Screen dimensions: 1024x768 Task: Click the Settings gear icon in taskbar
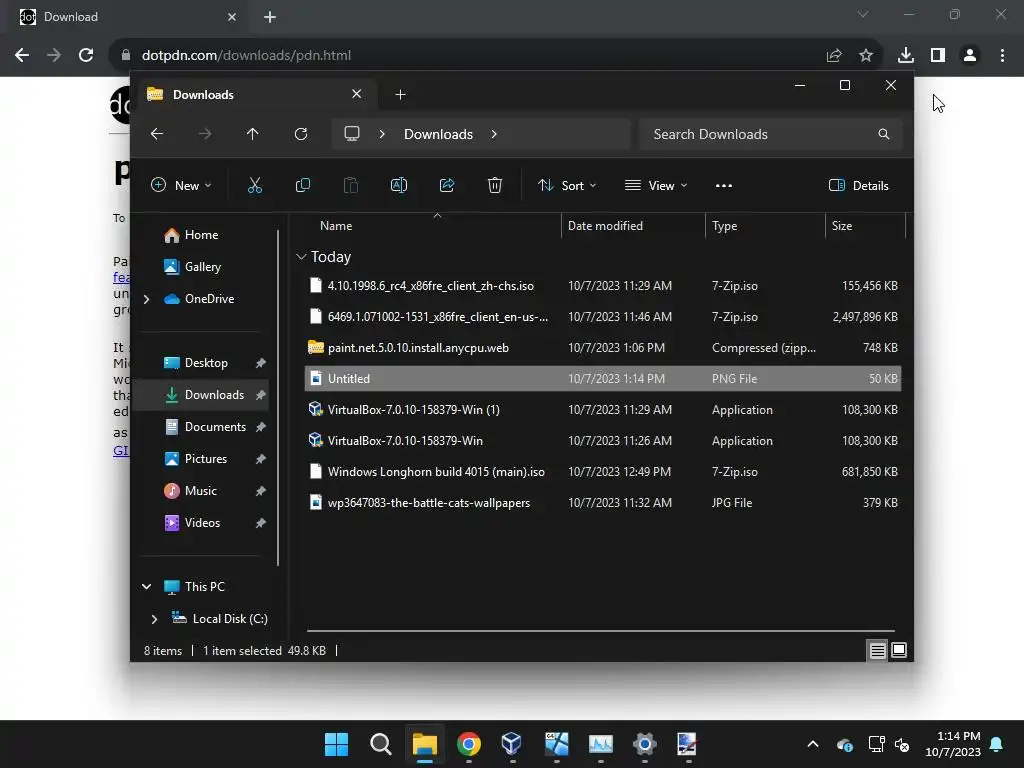click(644, 744)
